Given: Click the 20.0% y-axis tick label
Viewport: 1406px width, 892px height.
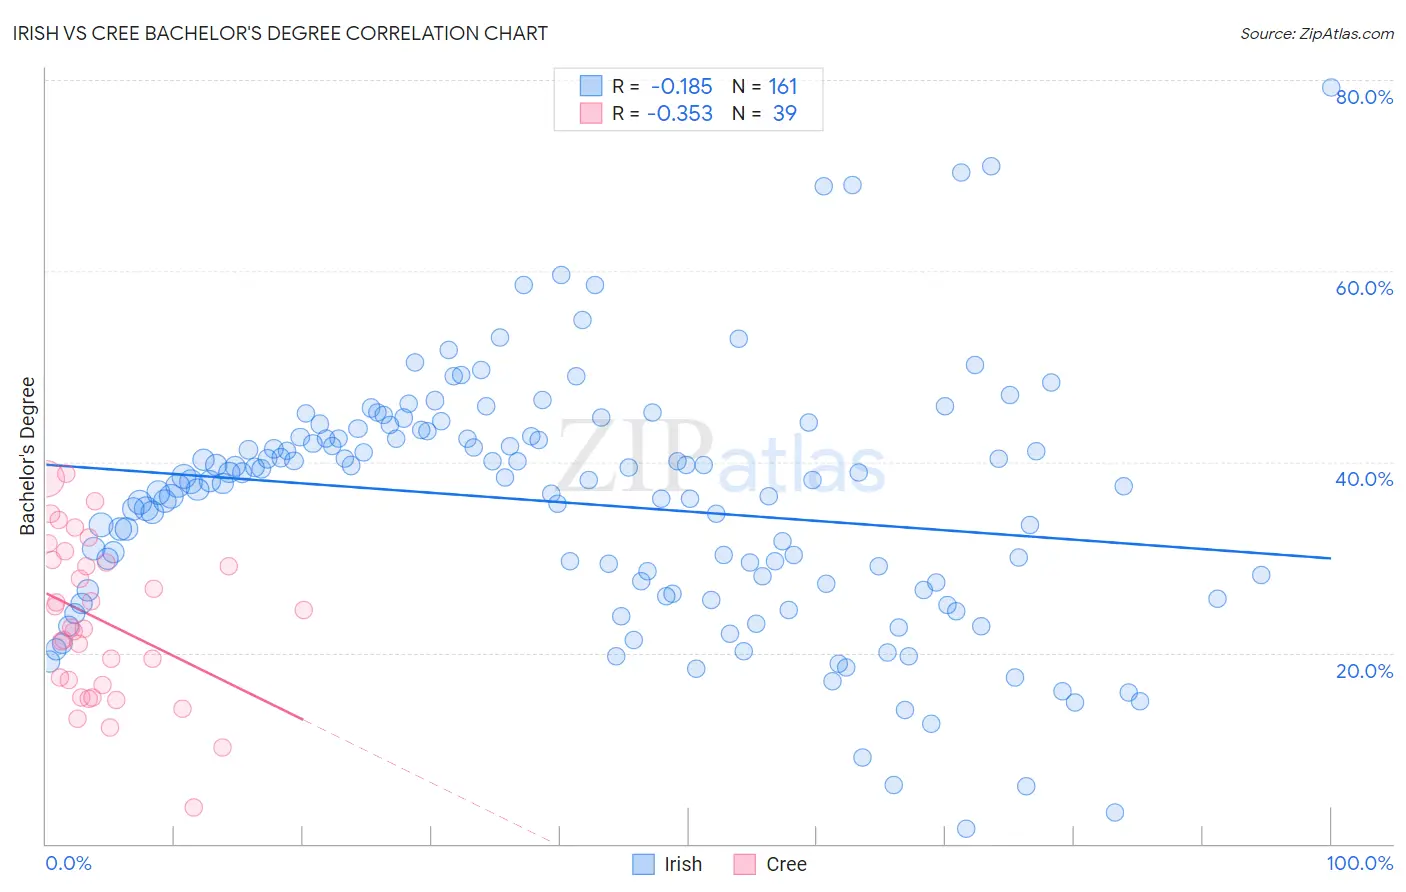Looking at the screenshot, I should pyautogui.click(x=1364, y=671).
